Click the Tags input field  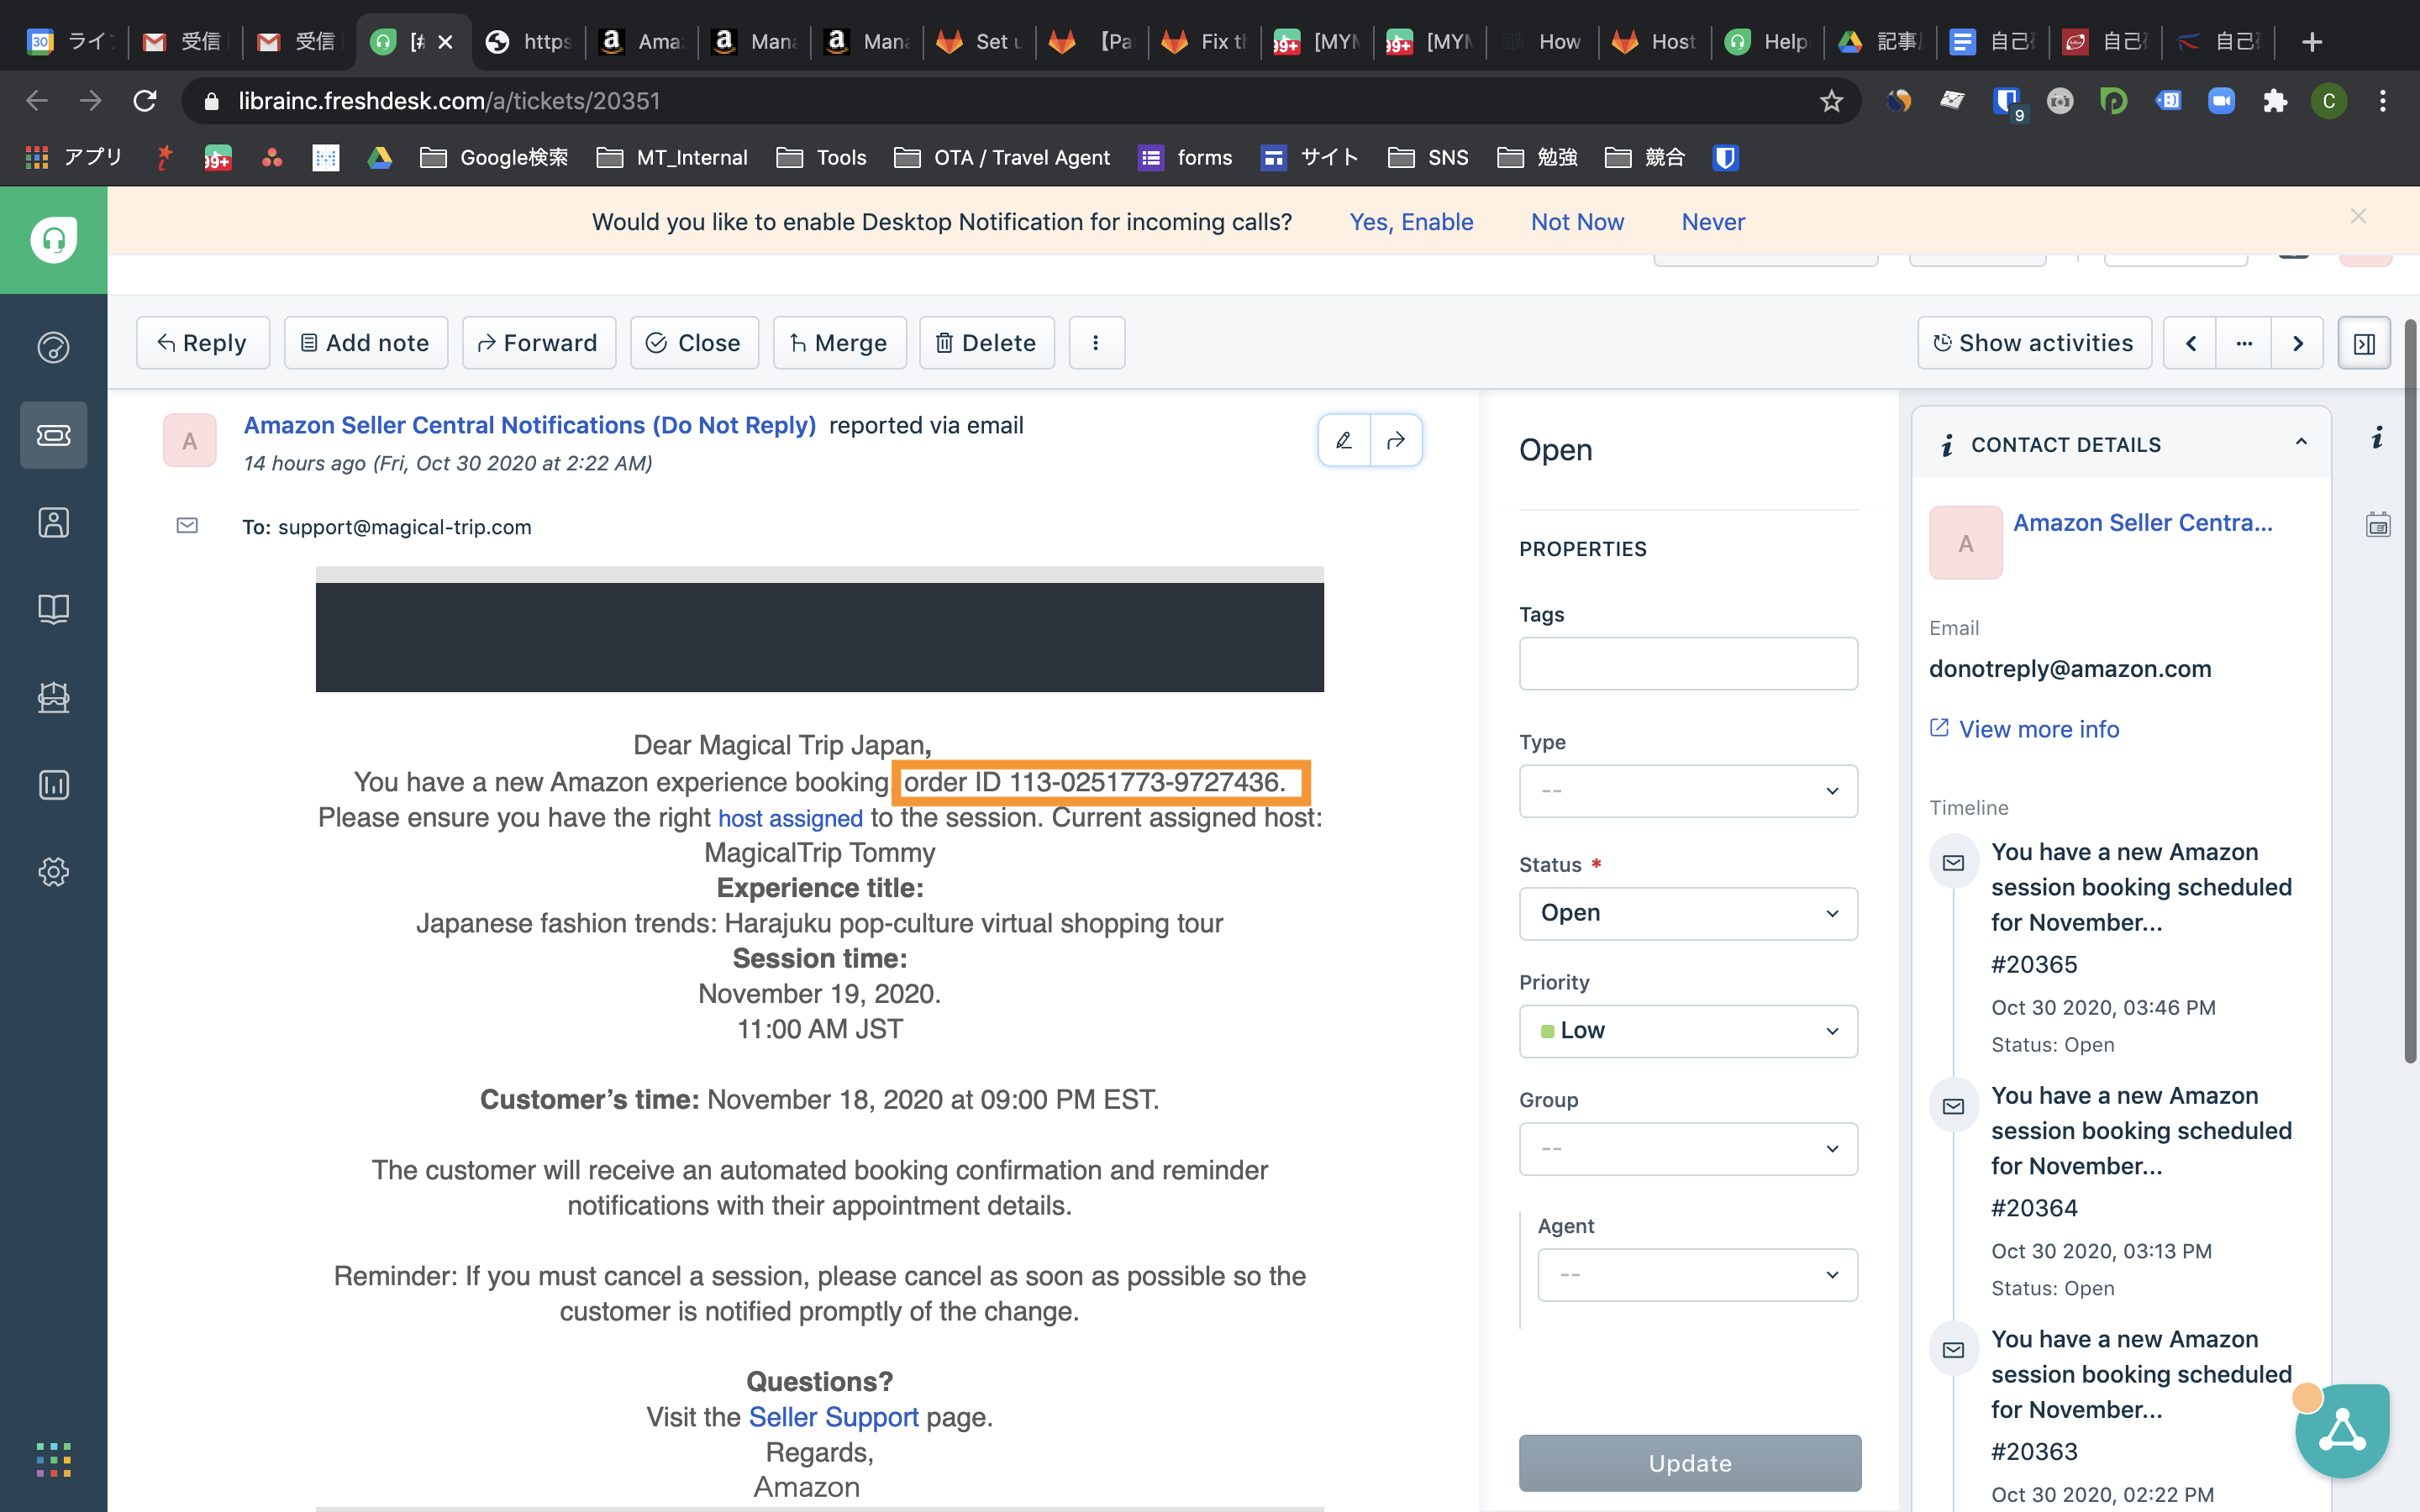pos(1688,664)
